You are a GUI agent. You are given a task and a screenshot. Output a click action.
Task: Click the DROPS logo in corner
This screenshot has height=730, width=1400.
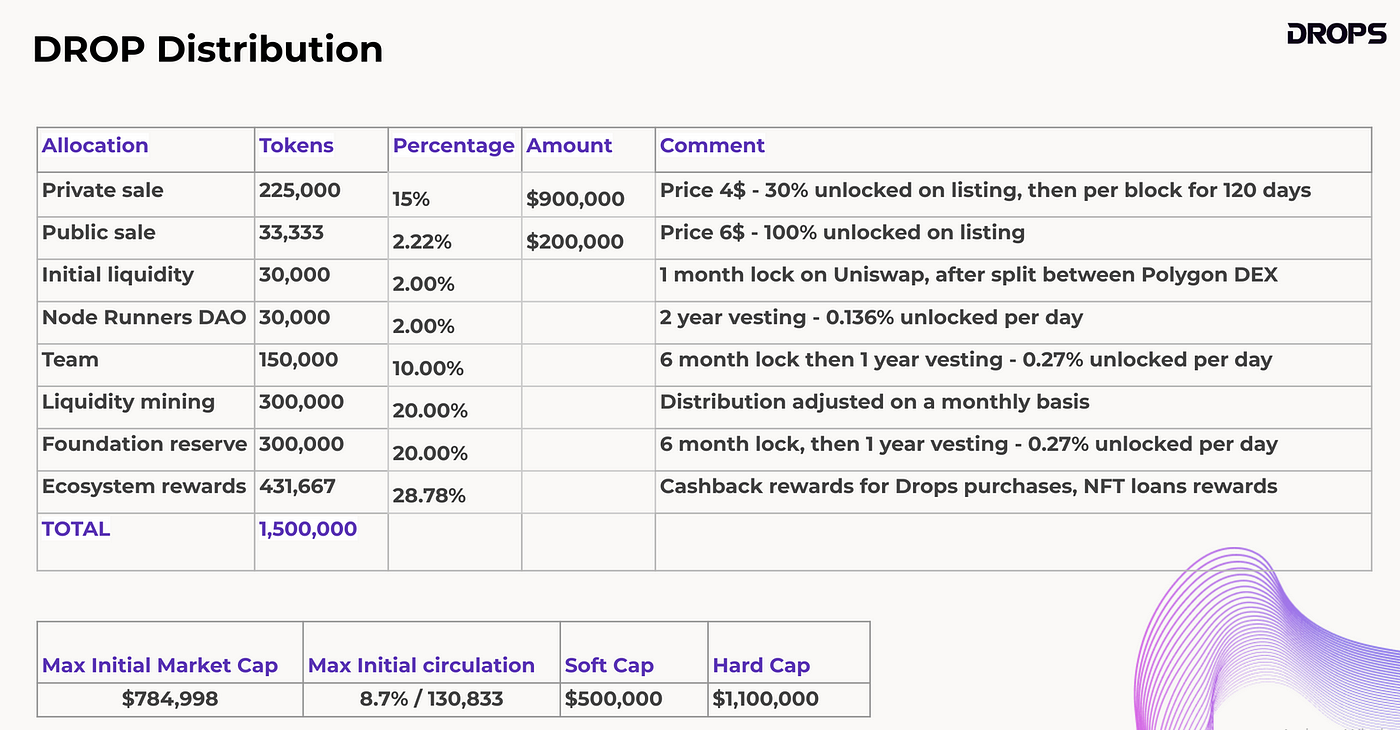(x=1336, y=35)
